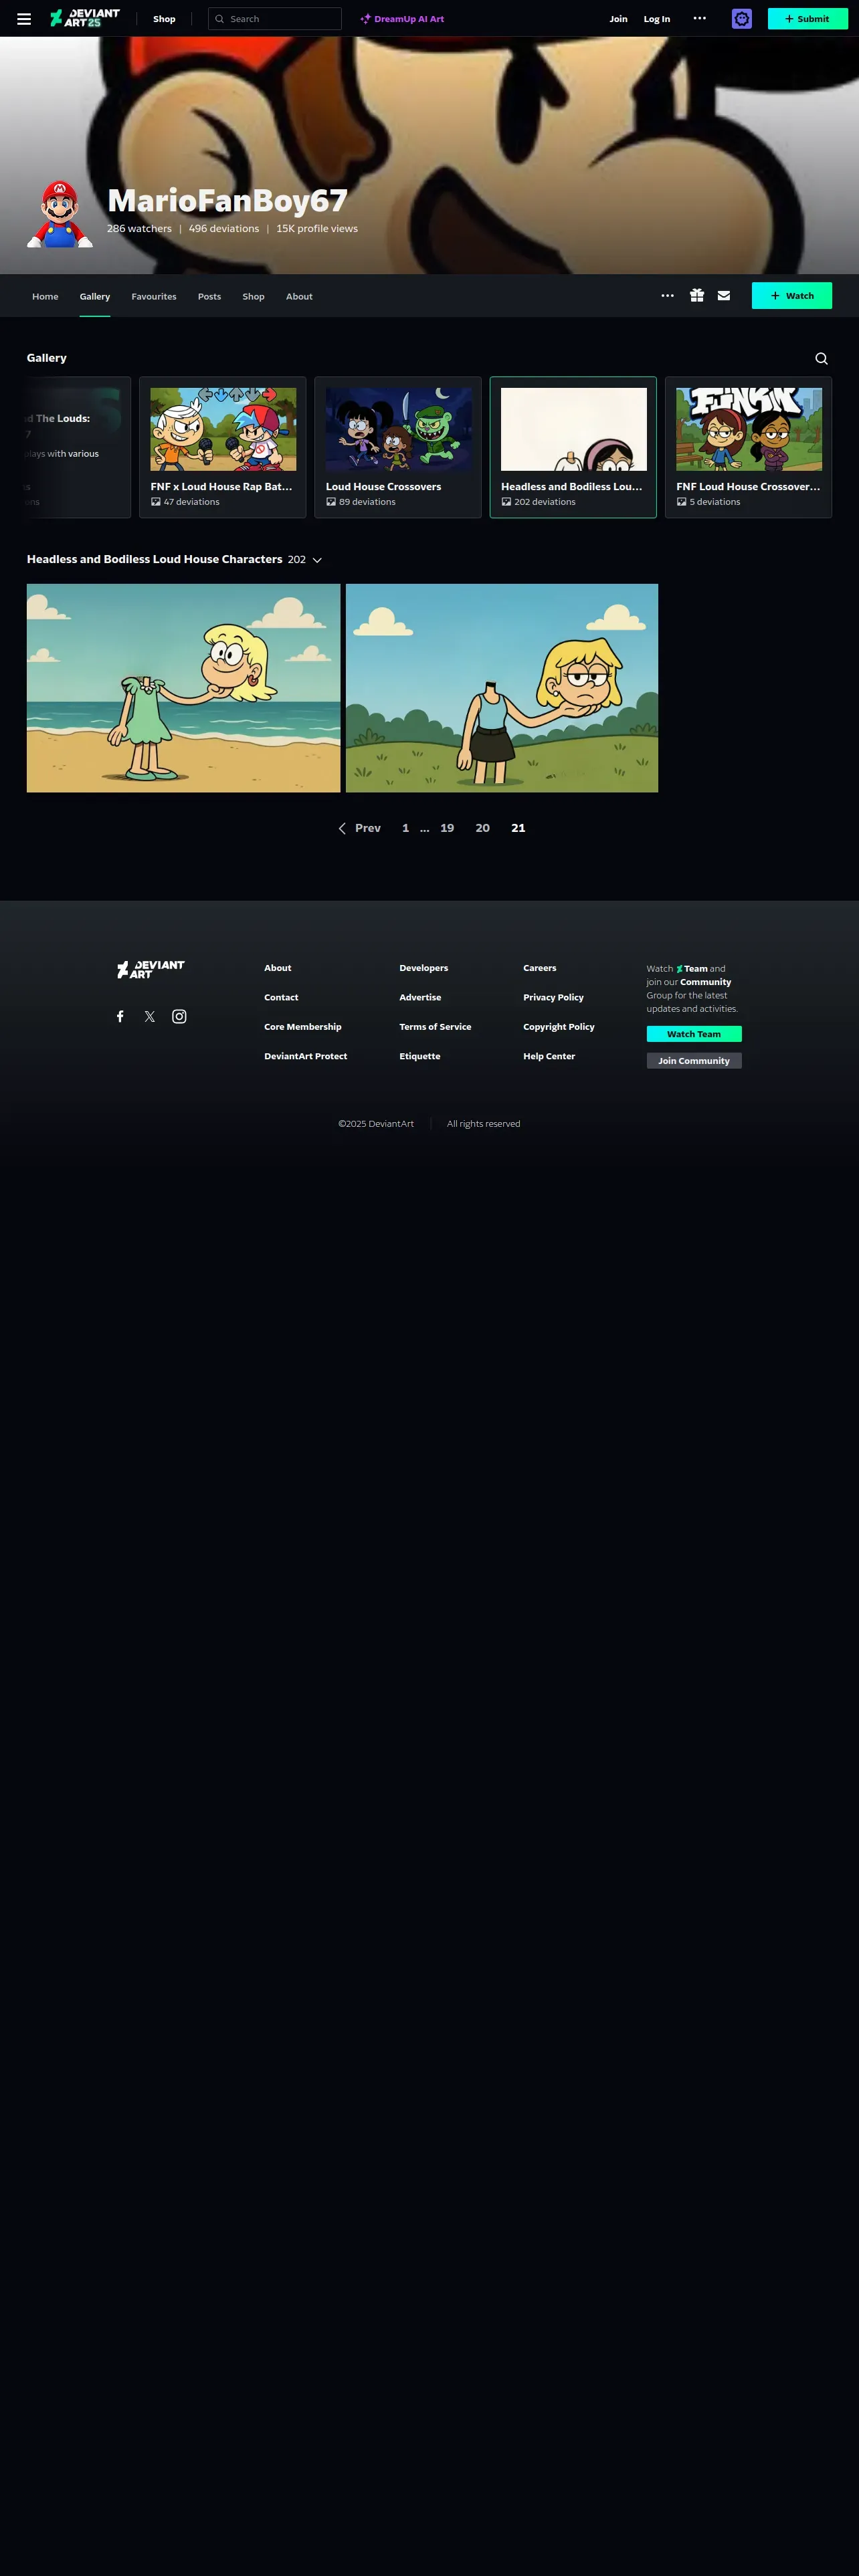The height and width of the screenshot is (2576, 859).
Task: Click the search magnifier icon in the header
Action: [220, 19]
